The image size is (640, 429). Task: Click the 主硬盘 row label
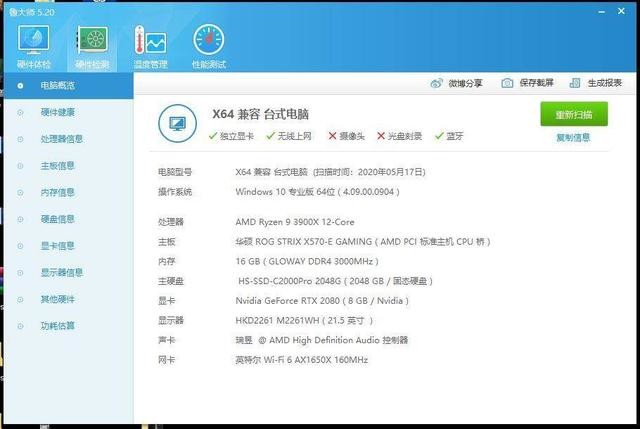tap(171, 281)
